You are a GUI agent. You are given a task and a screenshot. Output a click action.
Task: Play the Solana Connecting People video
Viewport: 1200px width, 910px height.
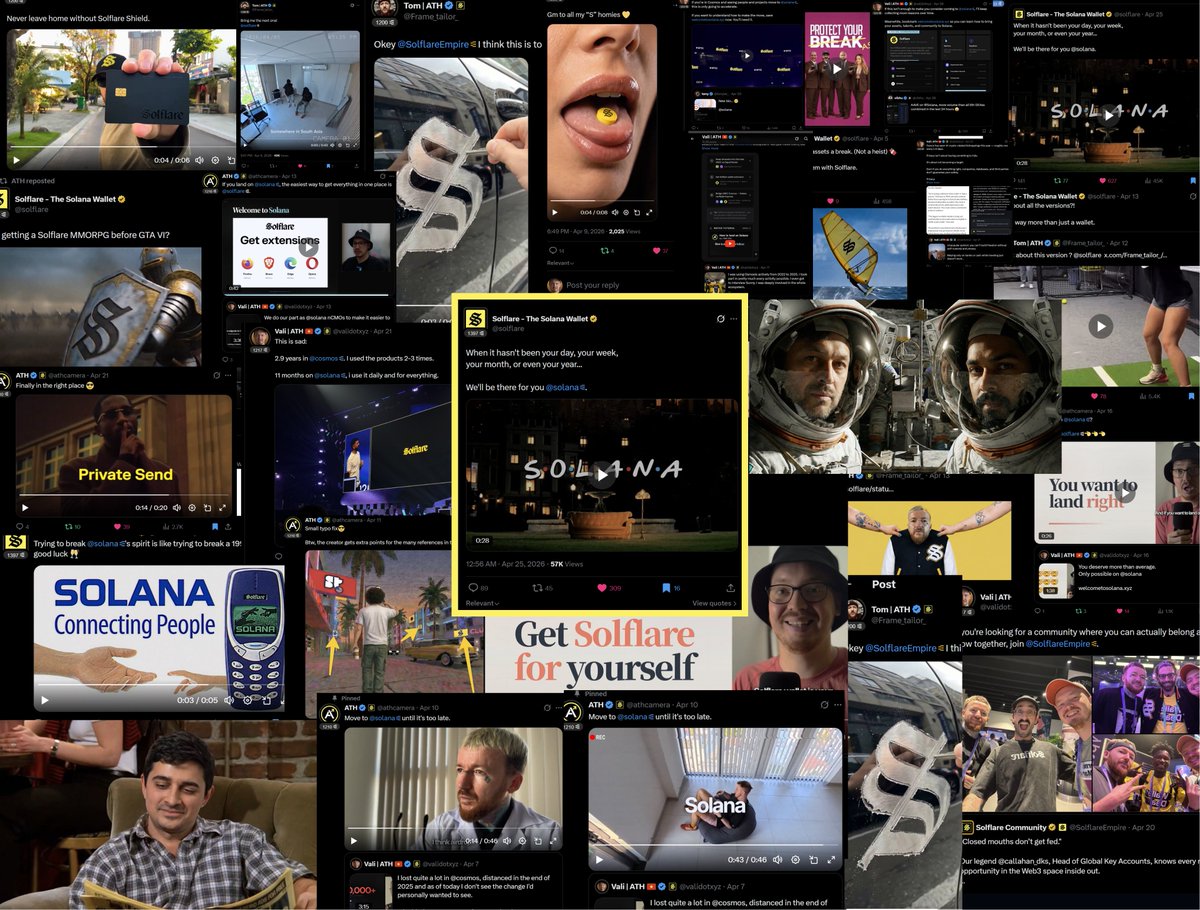44,700
